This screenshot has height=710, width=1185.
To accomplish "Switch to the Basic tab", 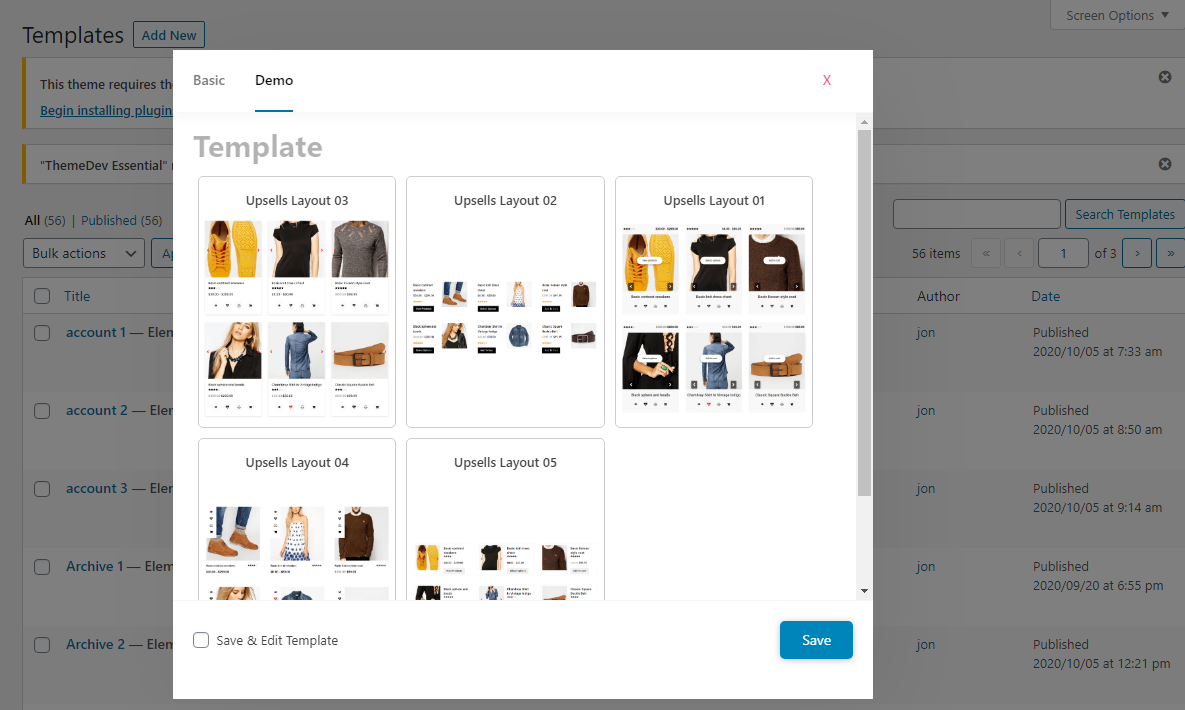I will tap(209, 80).
